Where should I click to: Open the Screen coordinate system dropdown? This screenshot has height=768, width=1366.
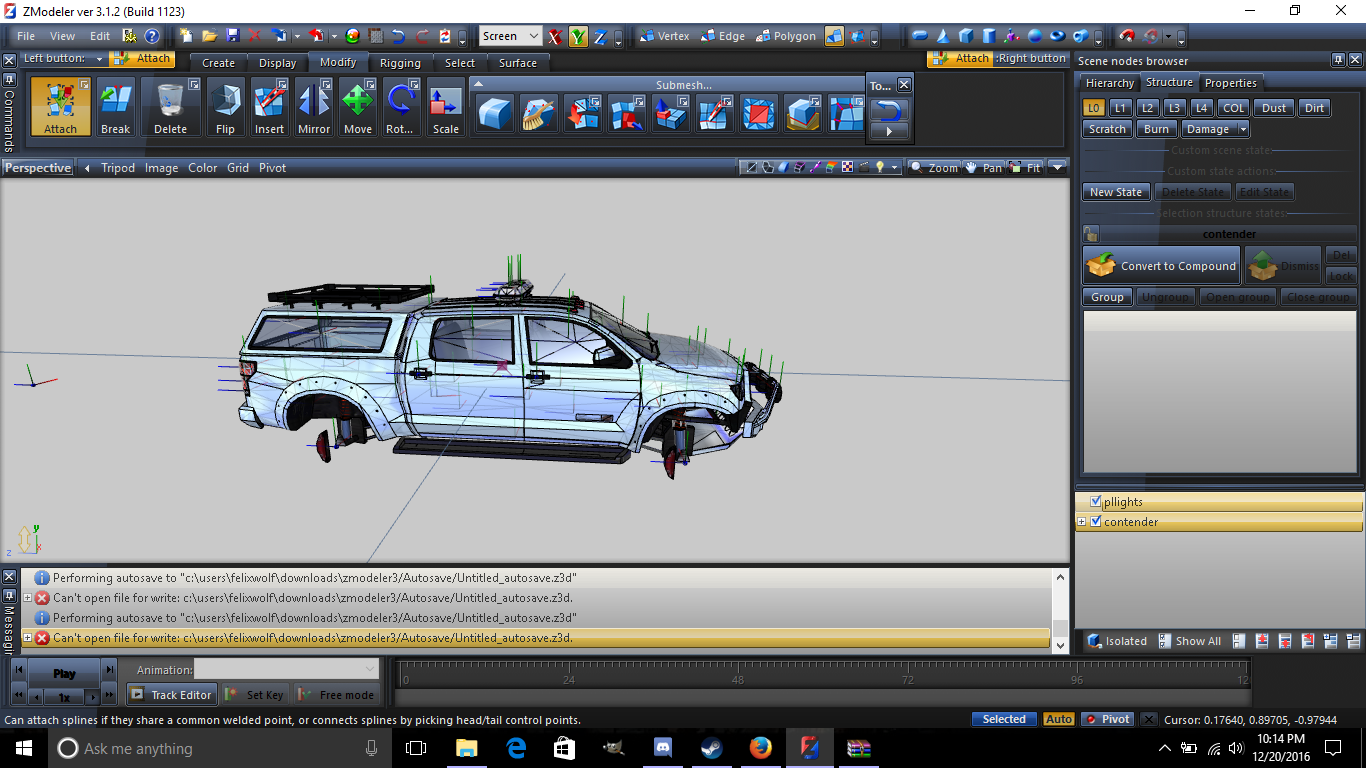tap(533, 36)
